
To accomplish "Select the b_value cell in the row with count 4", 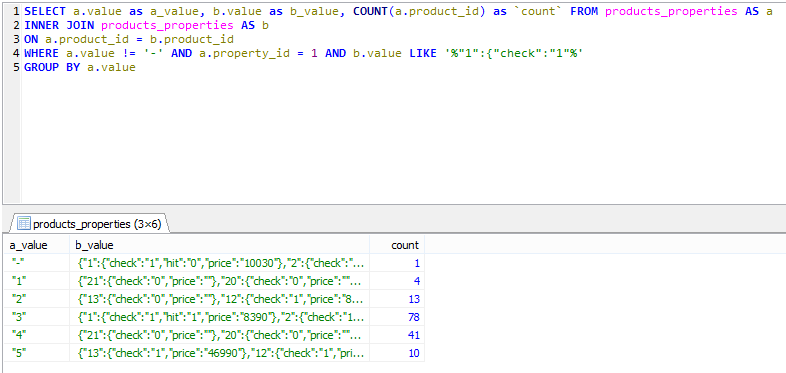I will pyautogui.click(x=220, y=281).
